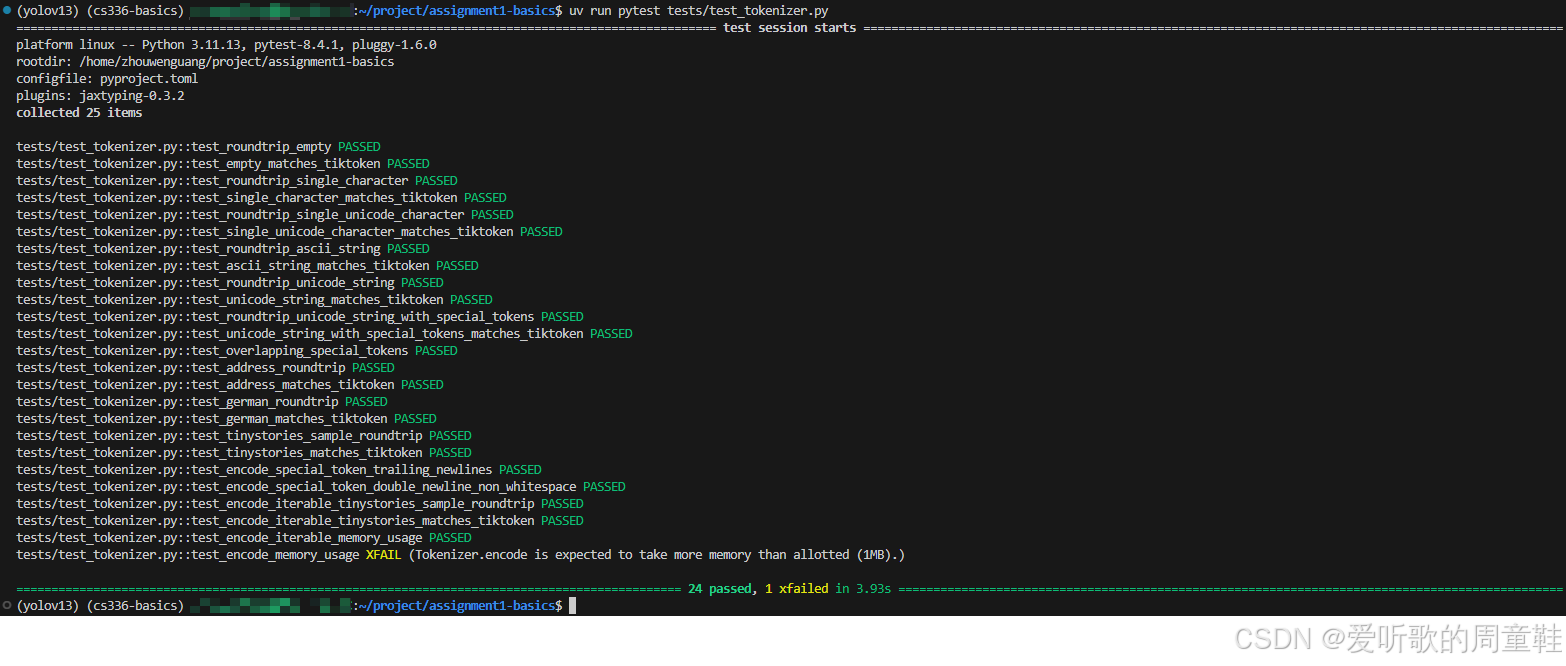Click test_encode_special_token_double_newline_non_whitespace line

pos(321,487)
